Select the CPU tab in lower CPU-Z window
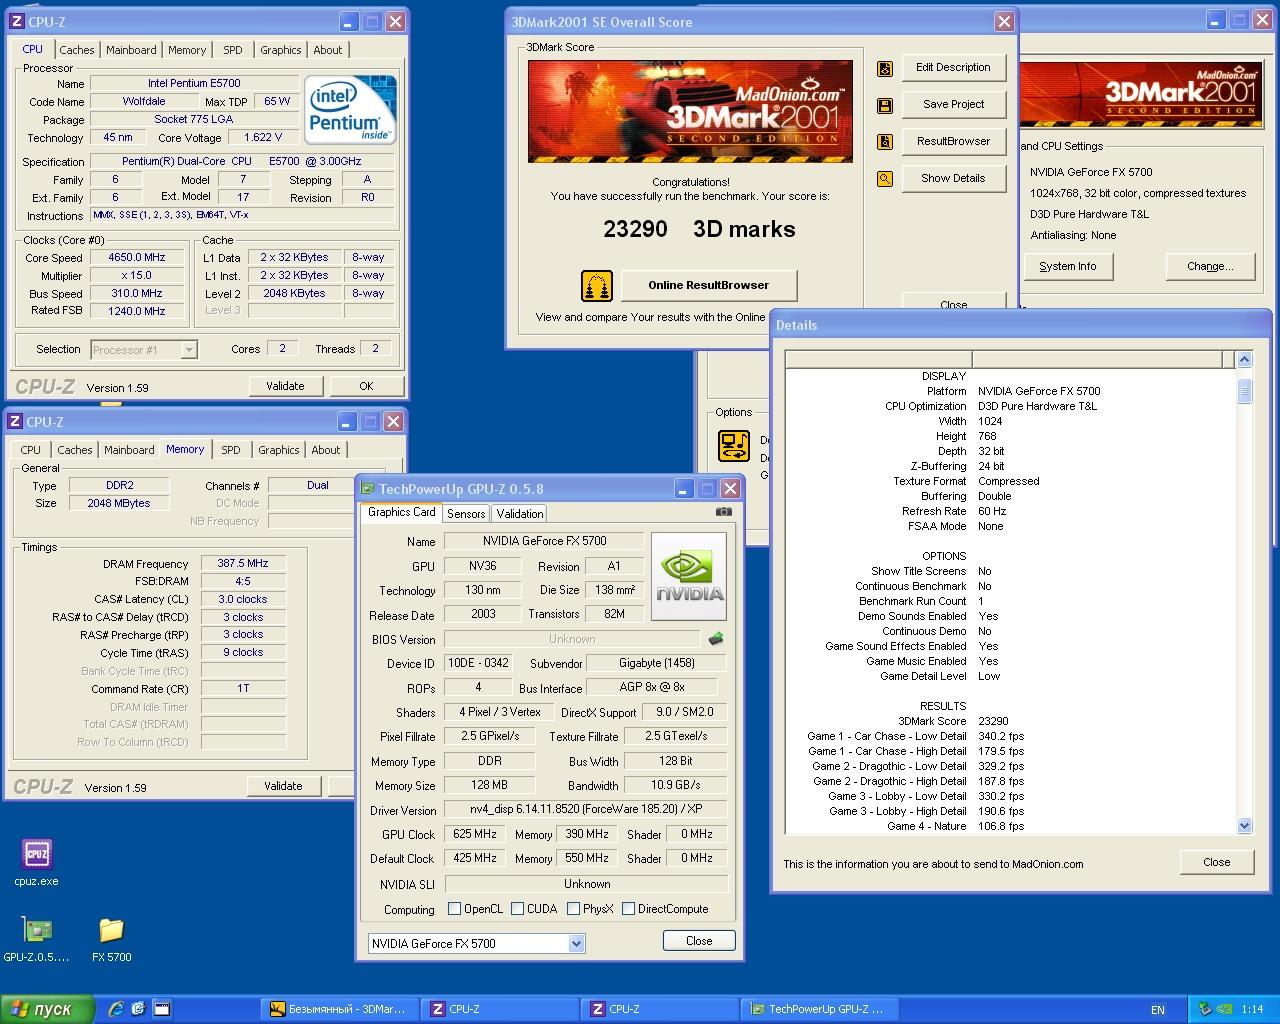 [31, 450]
